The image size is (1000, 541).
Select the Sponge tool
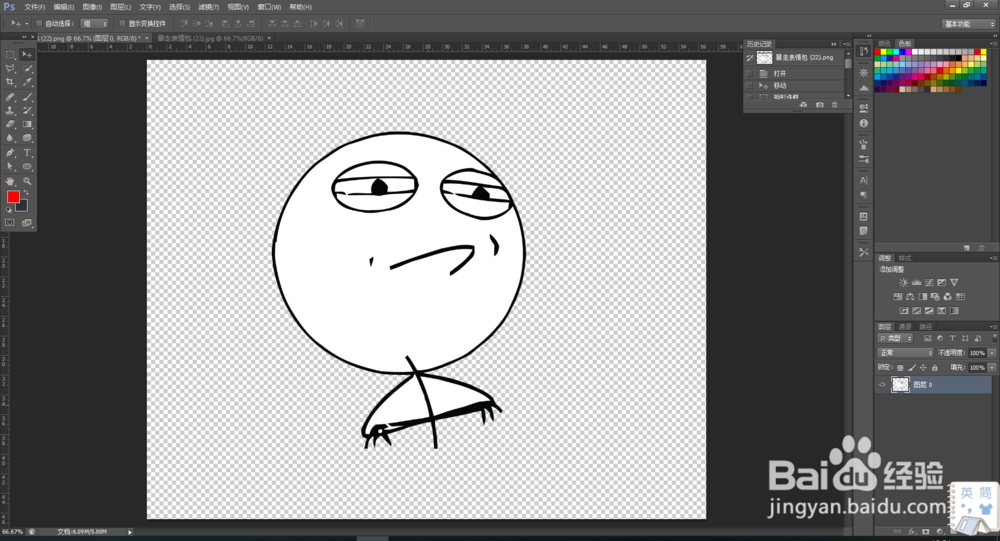tap(27, 138)
